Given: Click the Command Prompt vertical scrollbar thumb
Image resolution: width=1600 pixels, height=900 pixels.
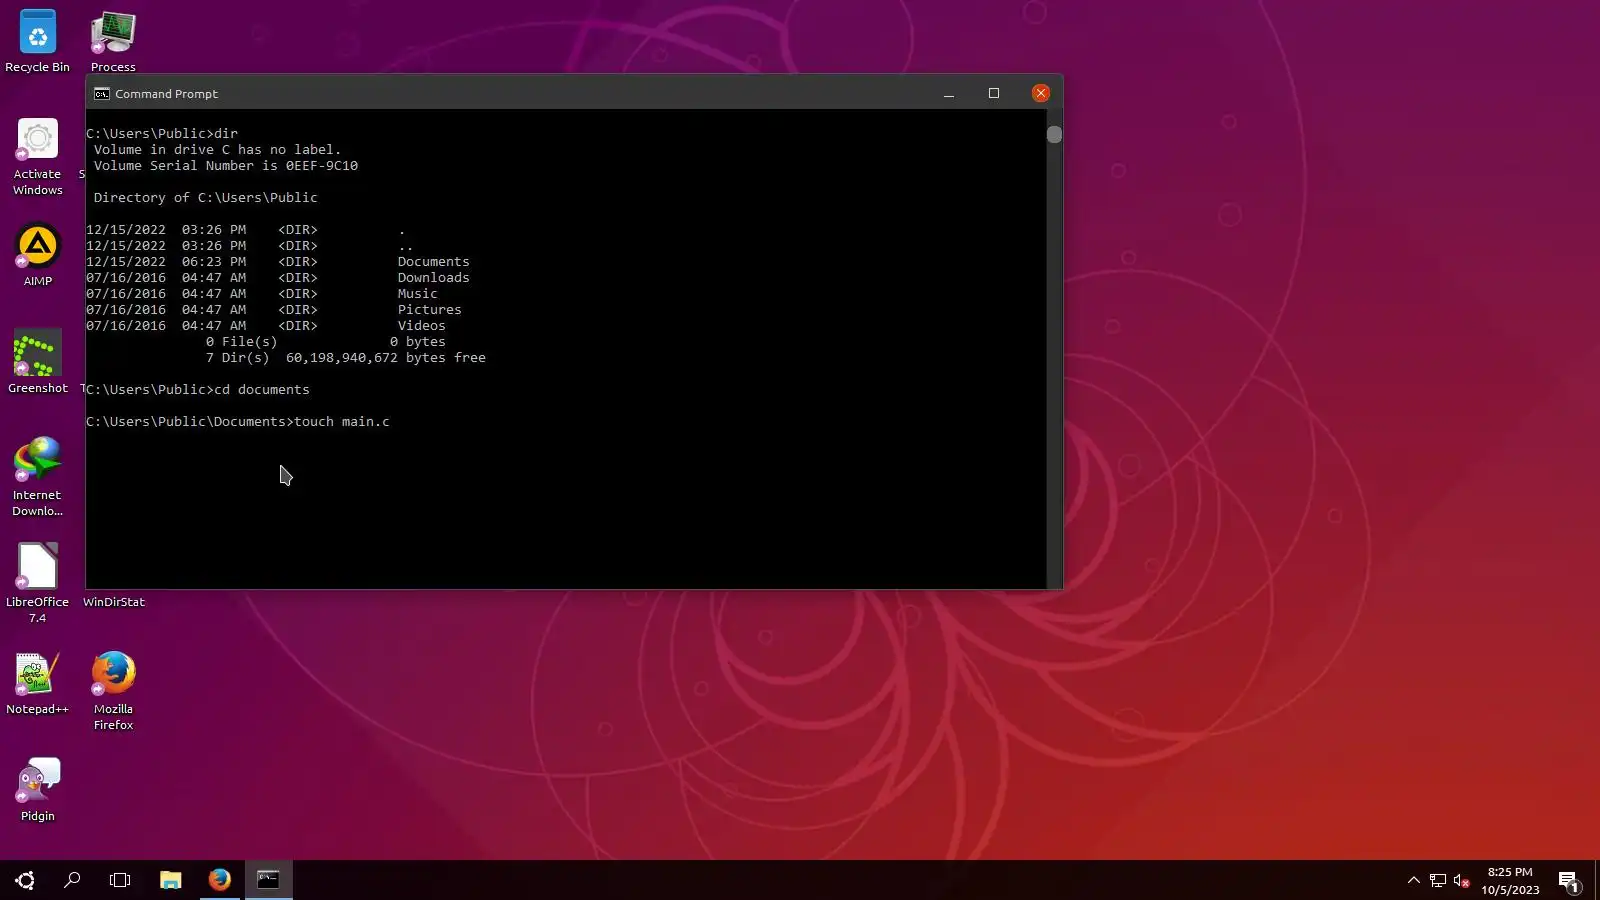Looking at the screenshot, I should 1054,134.
